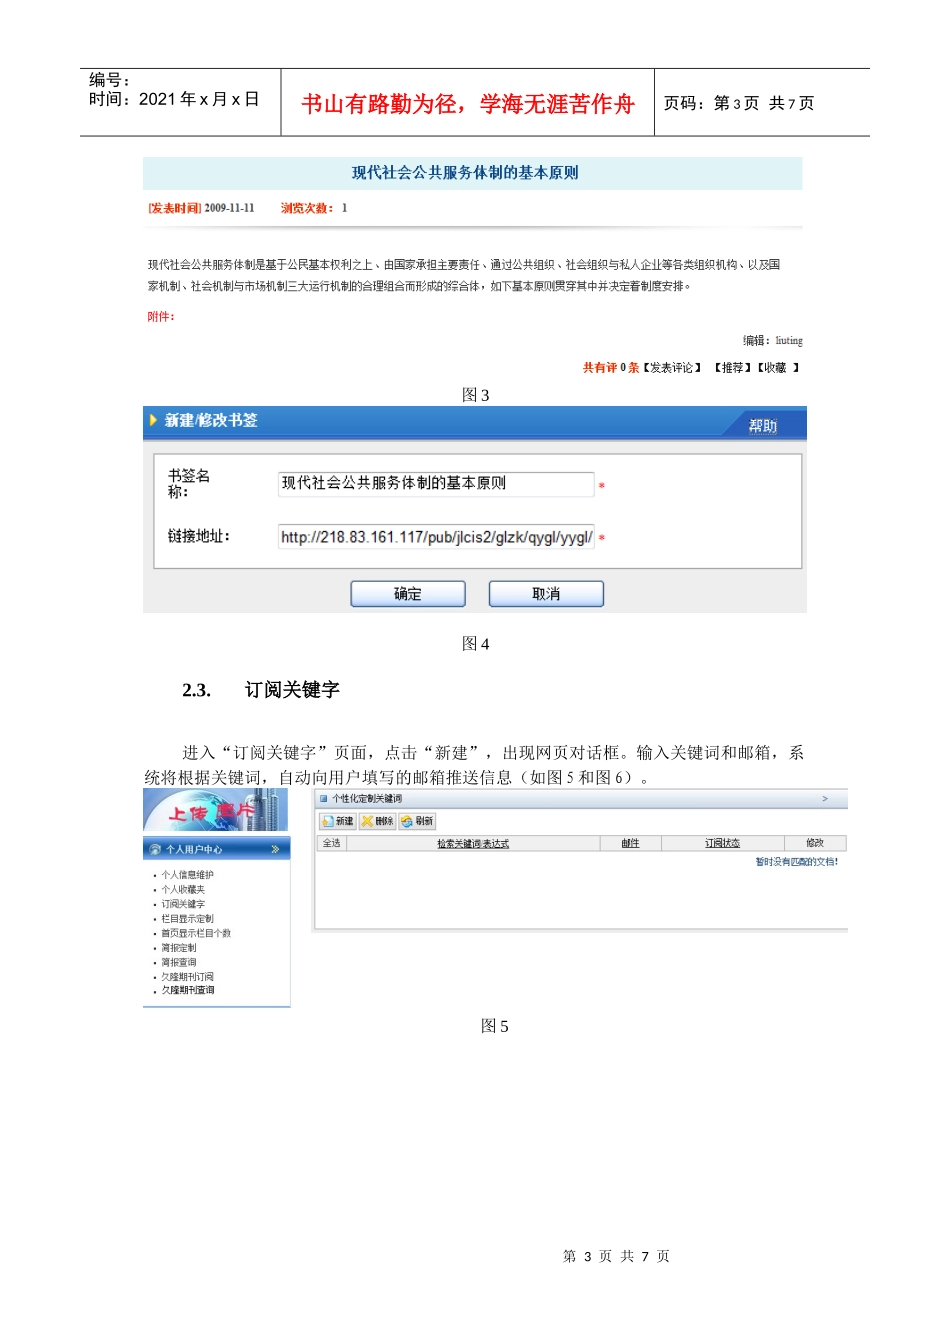Click the 共有评 0 条 text
This screenshot has width=950, height=1344.
[x=611, y=368]
